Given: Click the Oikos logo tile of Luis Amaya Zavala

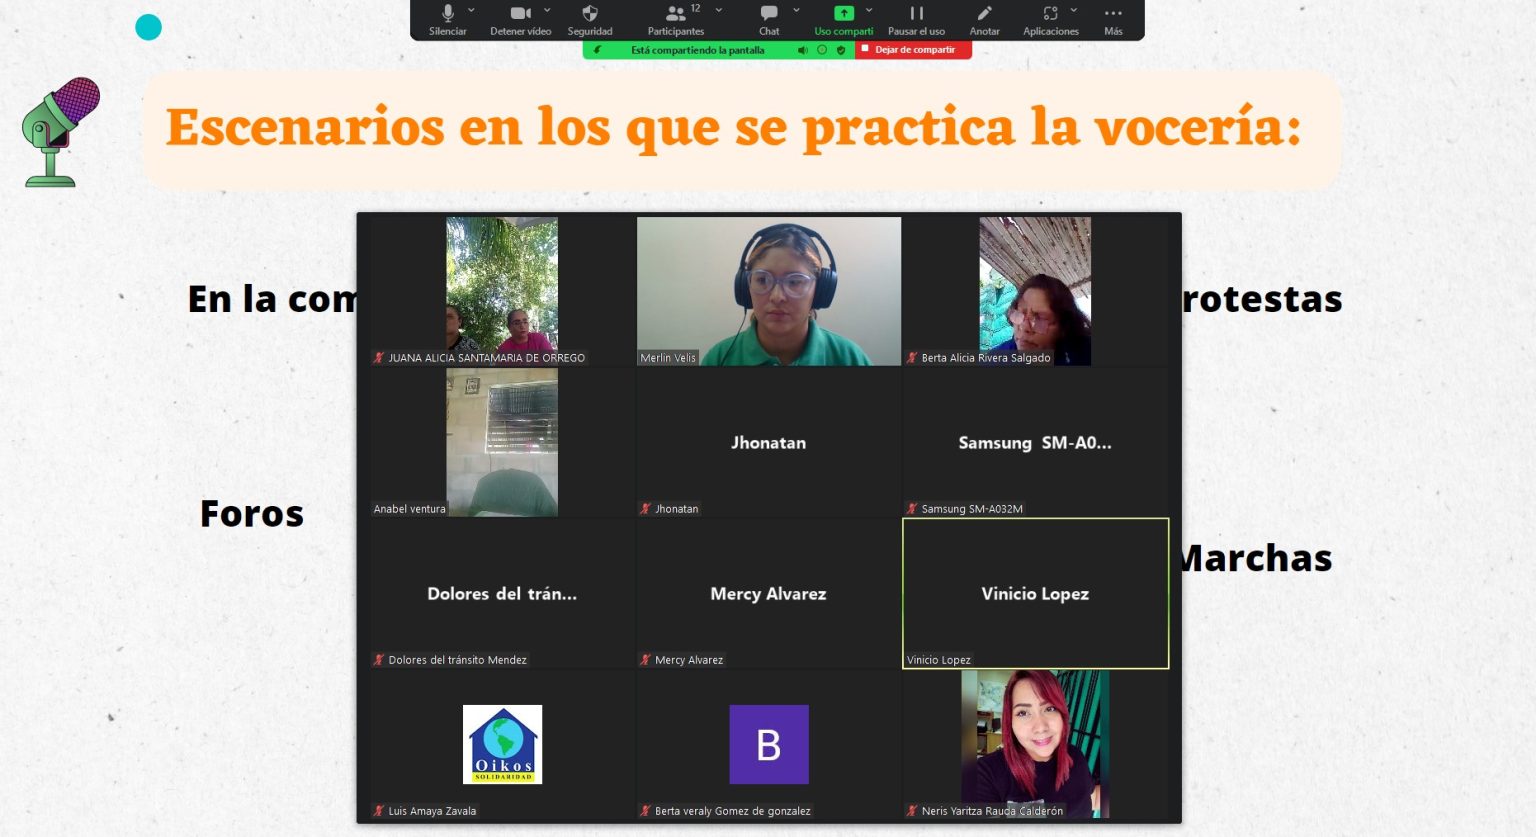Looking at the screenshot, I should point(502,744).
